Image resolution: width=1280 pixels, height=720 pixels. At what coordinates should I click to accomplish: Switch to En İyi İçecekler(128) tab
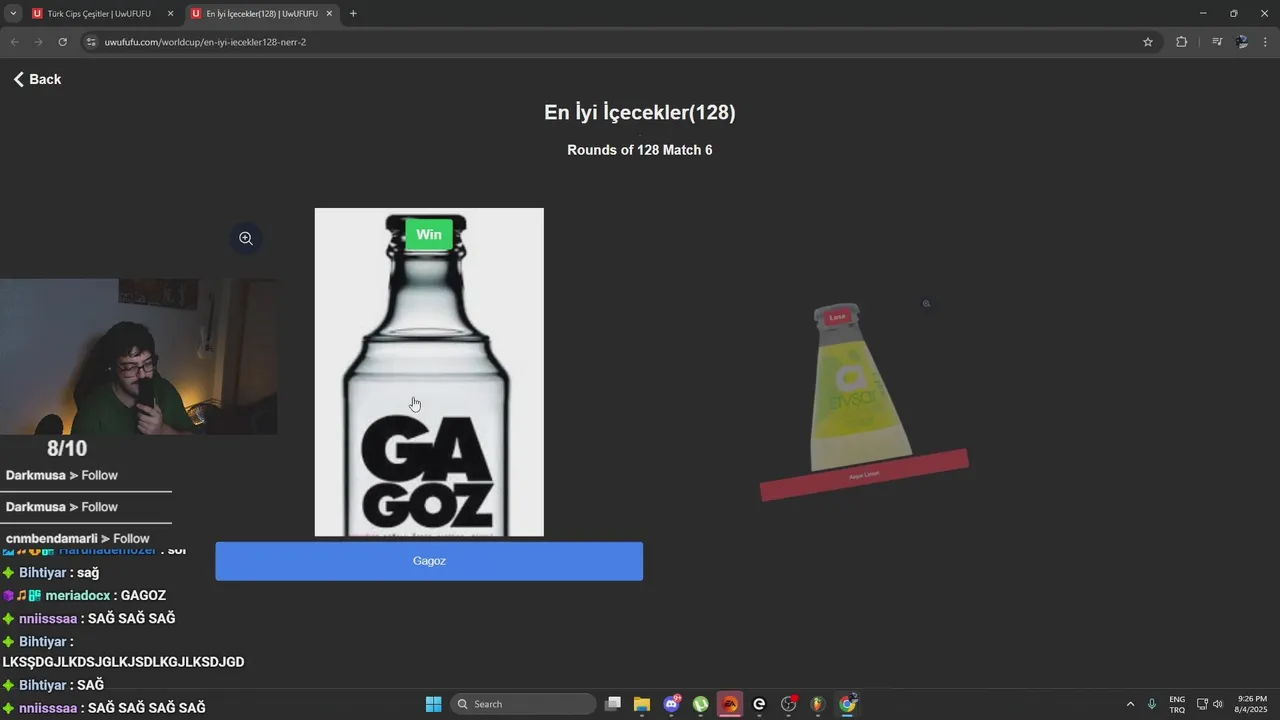pyautogui.click(x=261, y=14)
